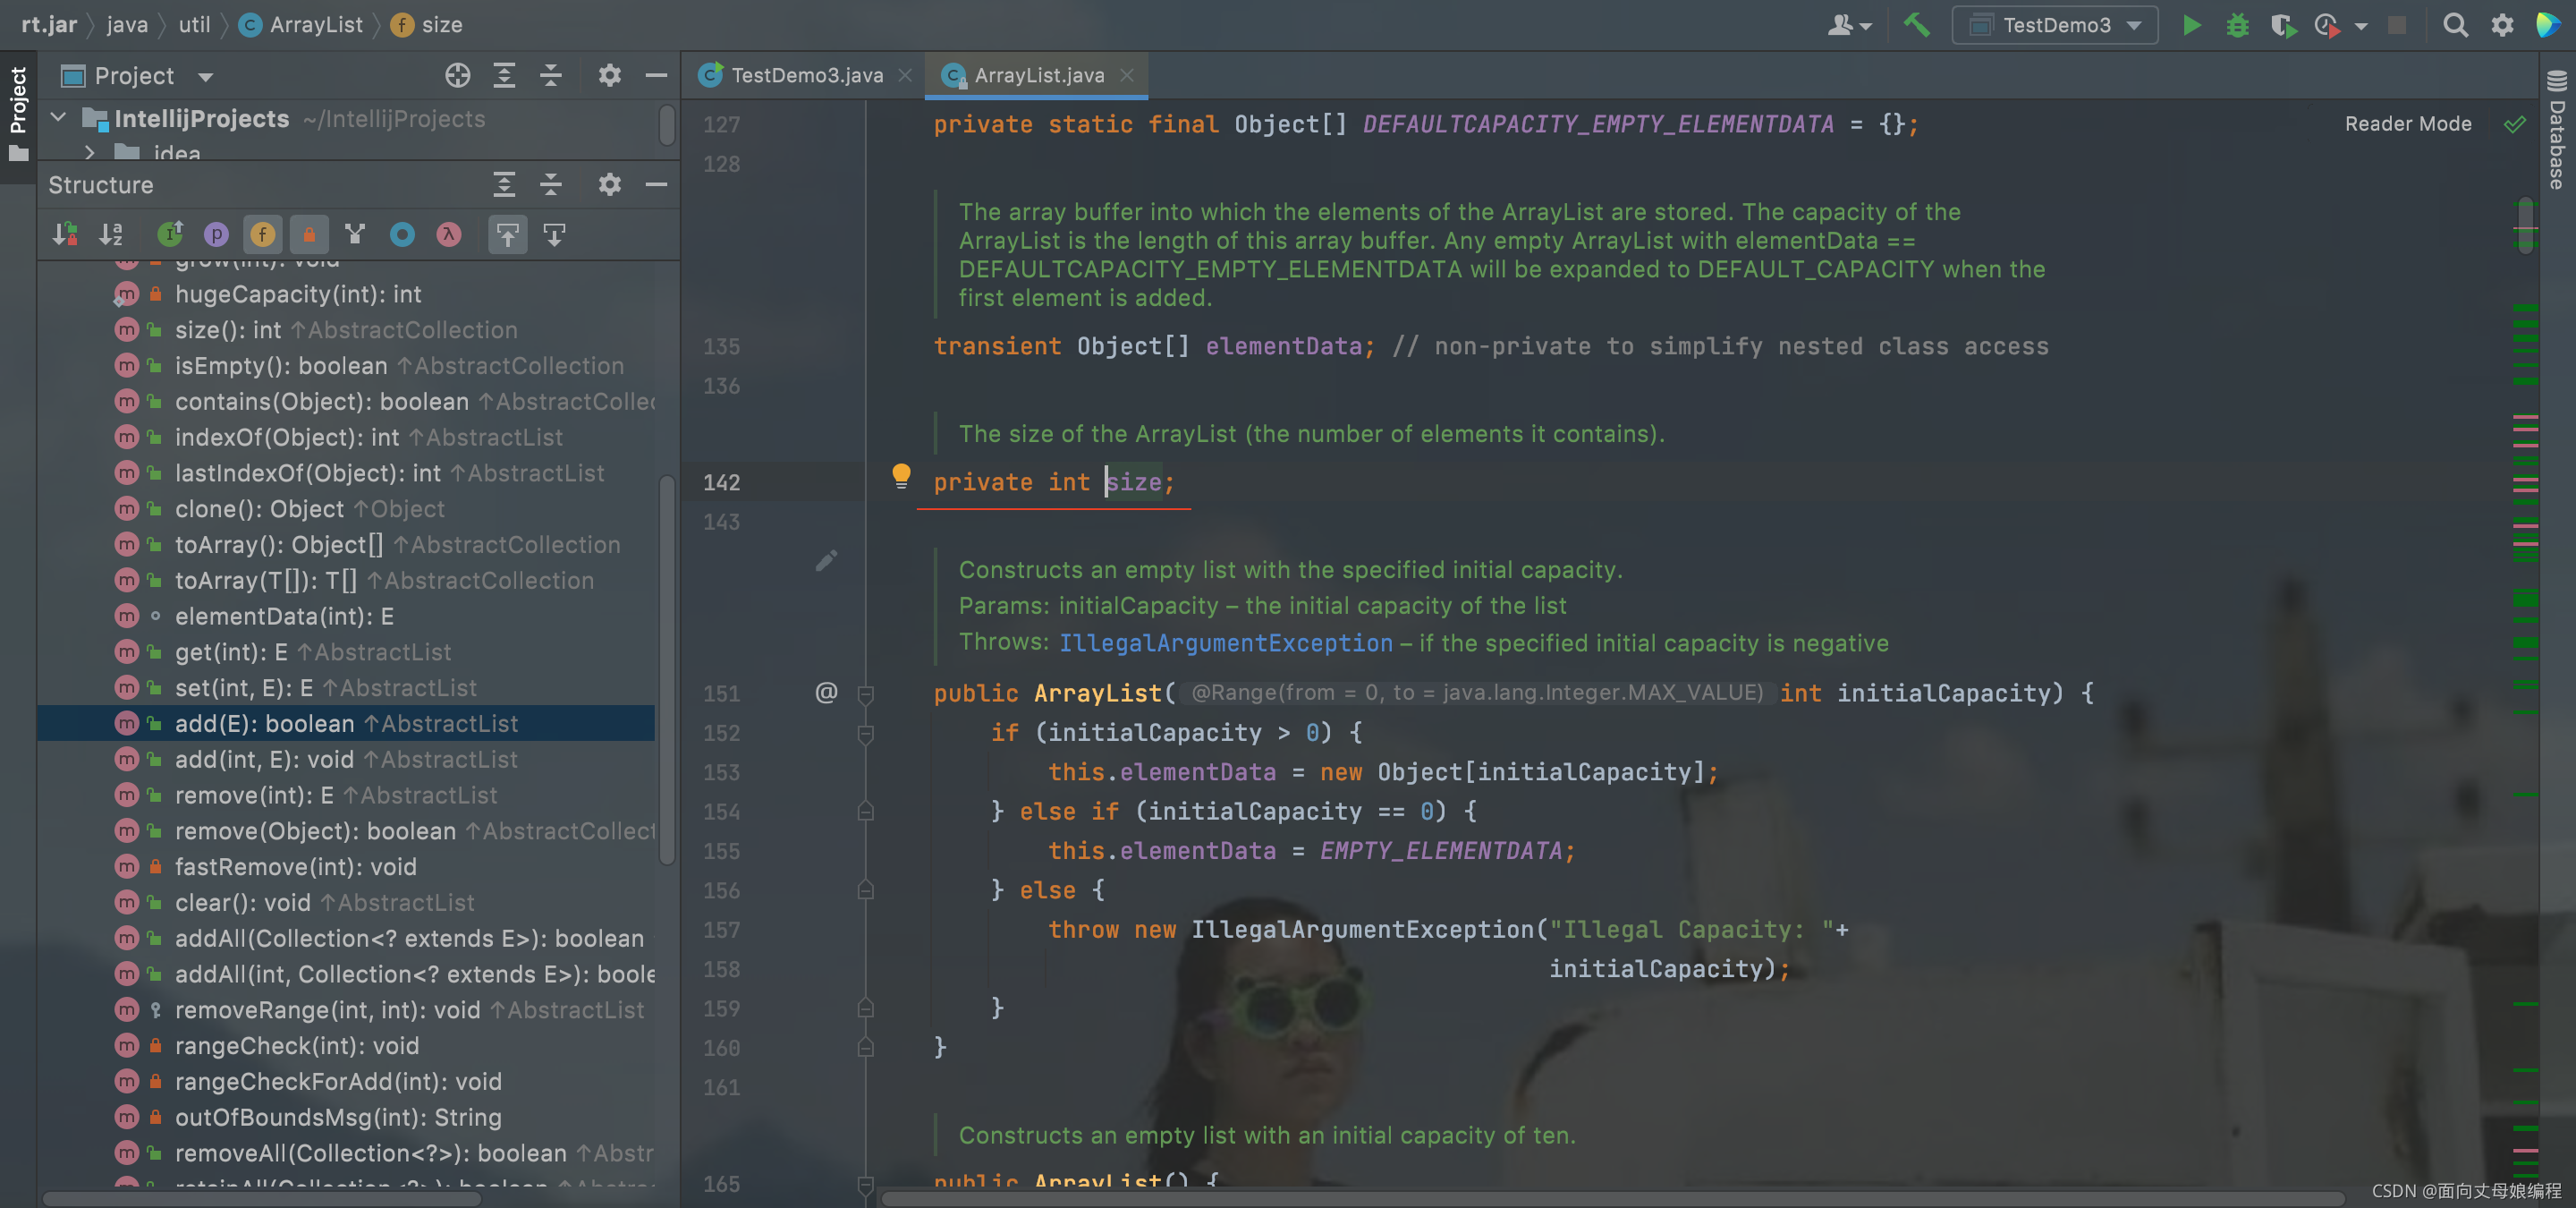The height and width of the screenshot is (1208, 2576).
Task: Click the Run TestDemo3 play button
Action: click(x=2191, y=25)
